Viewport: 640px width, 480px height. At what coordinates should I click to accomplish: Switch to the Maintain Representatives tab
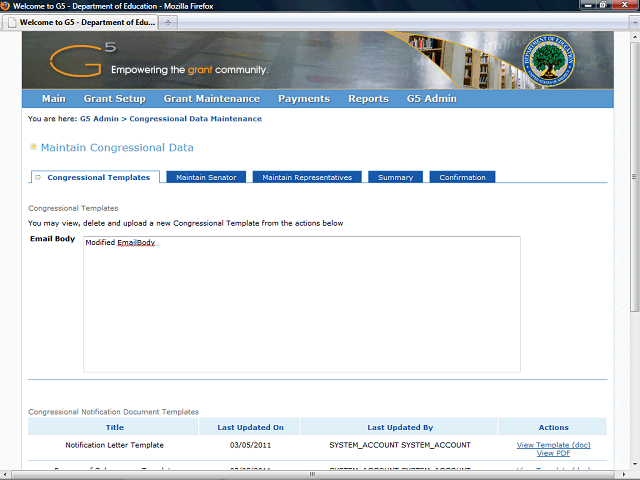tap(307, 177)
